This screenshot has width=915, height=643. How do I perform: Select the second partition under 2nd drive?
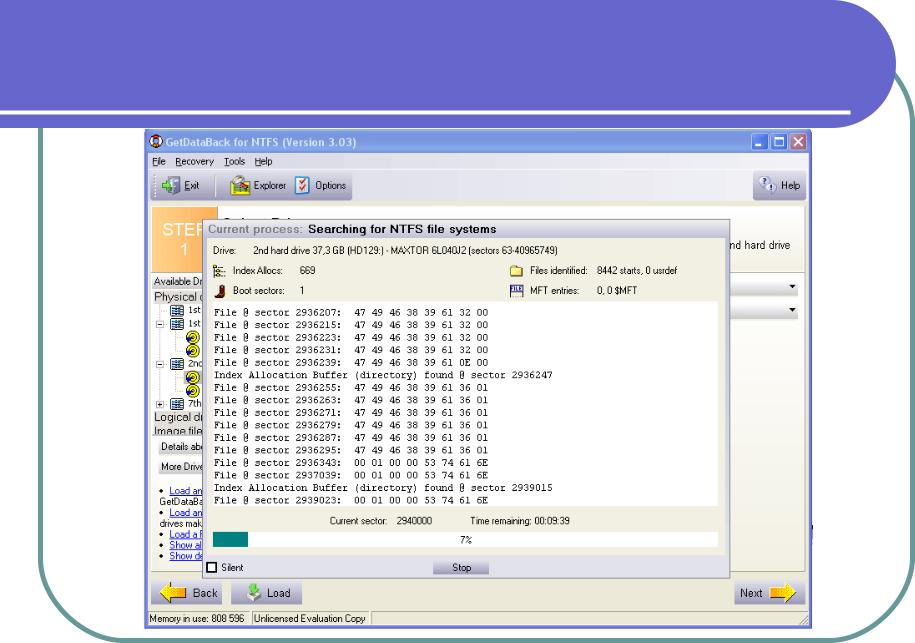point(193,391)
